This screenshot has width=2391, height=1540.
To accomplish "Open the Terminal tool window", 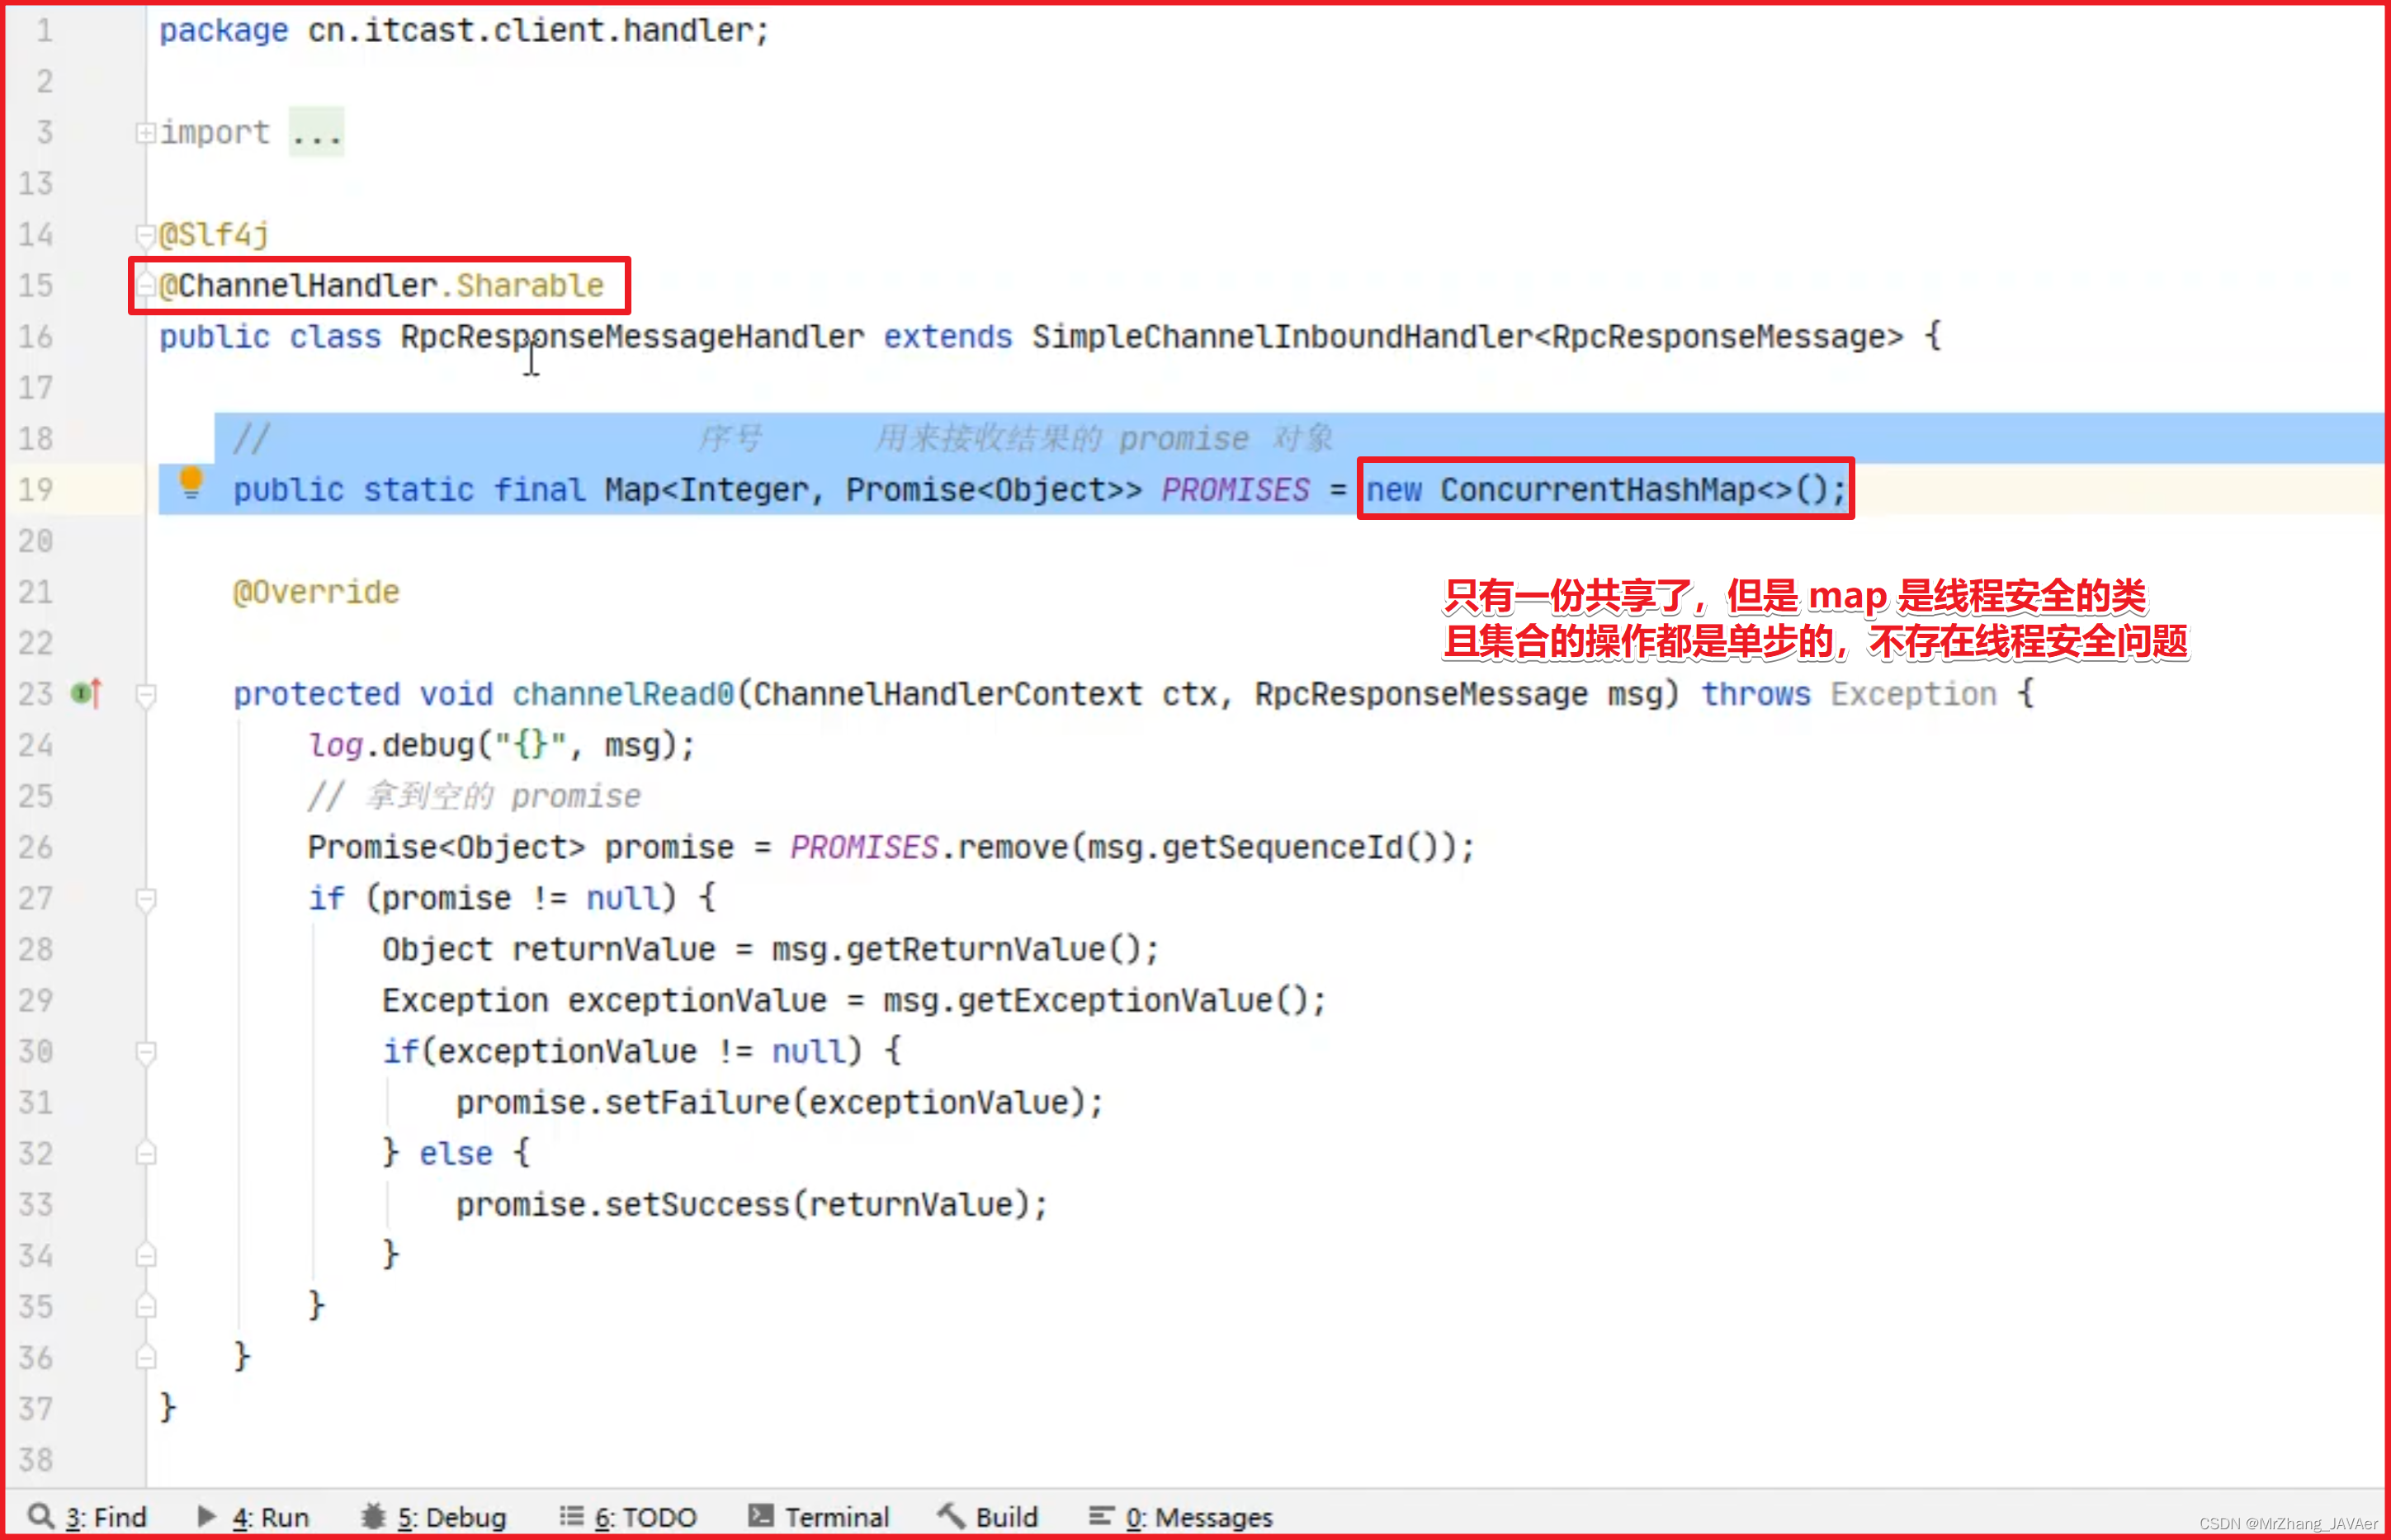I will pyautogui.click(x=818, y=1516).
